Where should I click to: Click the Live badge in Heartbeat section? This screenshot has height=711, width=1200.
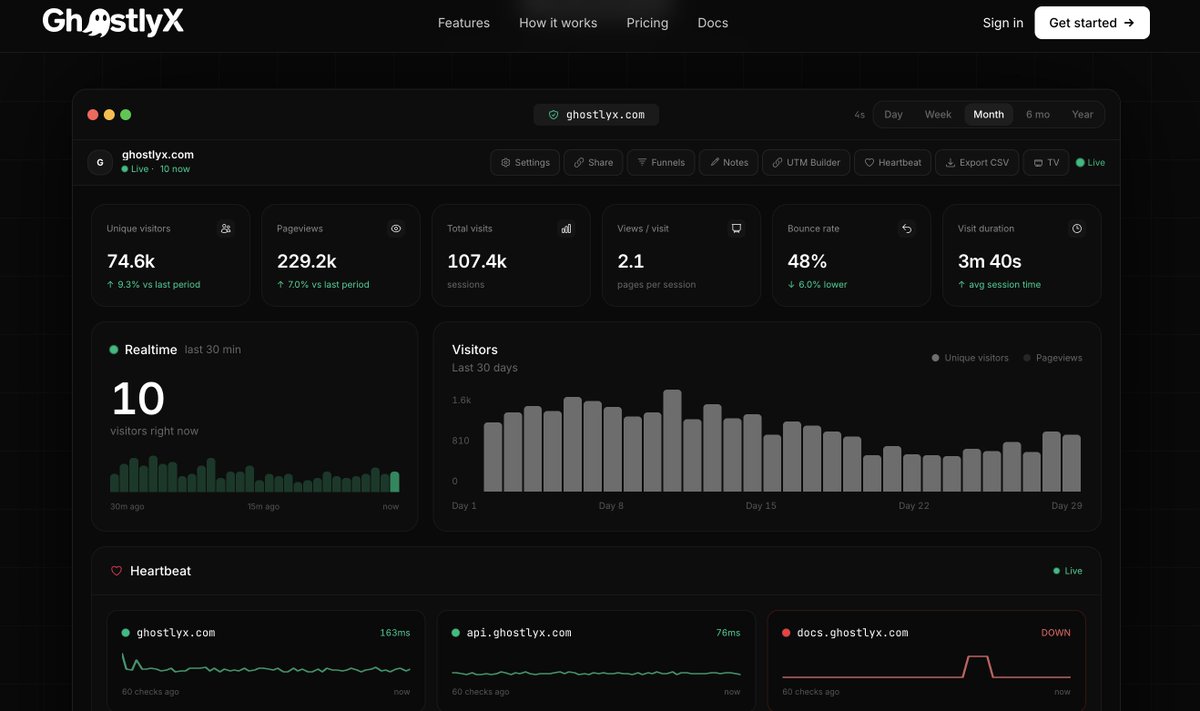click(1068, 571)
